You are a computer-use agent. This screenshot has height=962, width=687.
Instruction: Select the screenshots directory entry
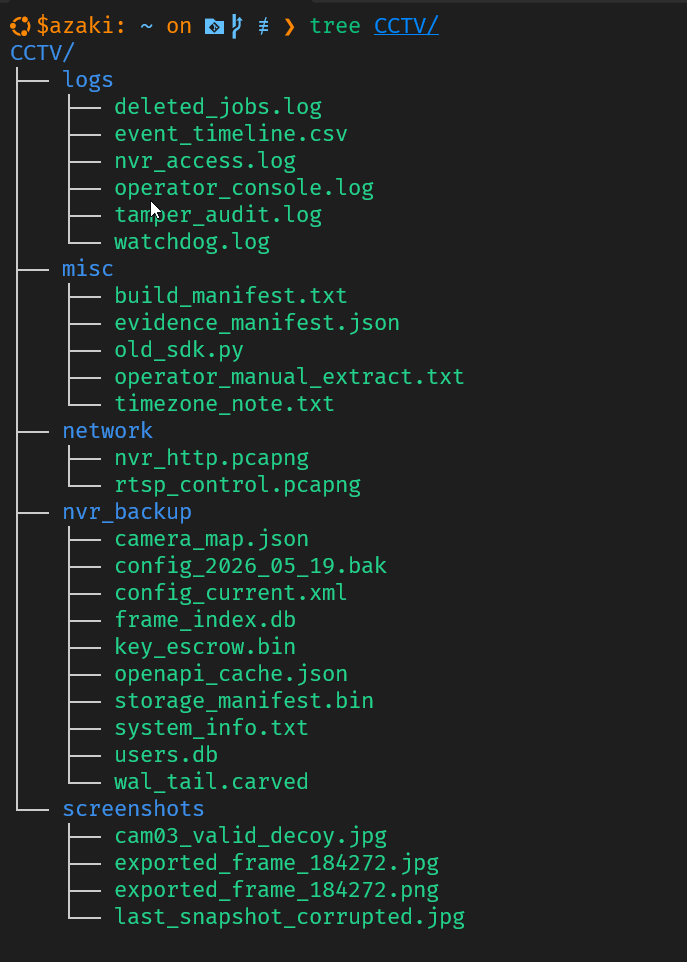click(x=133, y=809)
